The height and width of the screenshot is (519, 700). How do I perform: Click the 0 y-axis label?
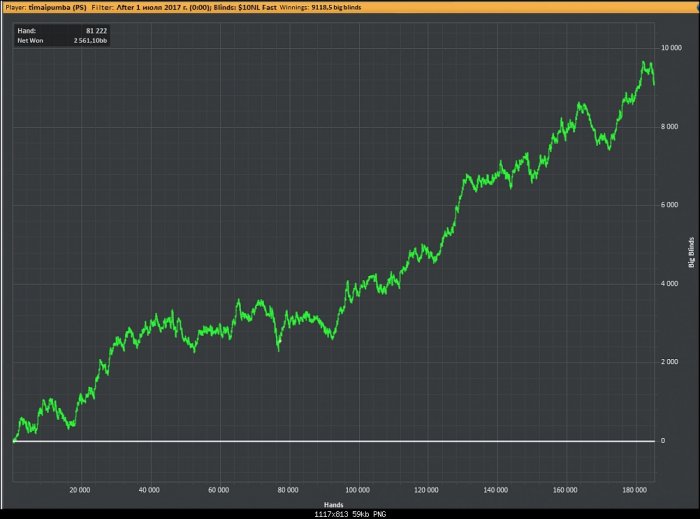tap(663, 440)
